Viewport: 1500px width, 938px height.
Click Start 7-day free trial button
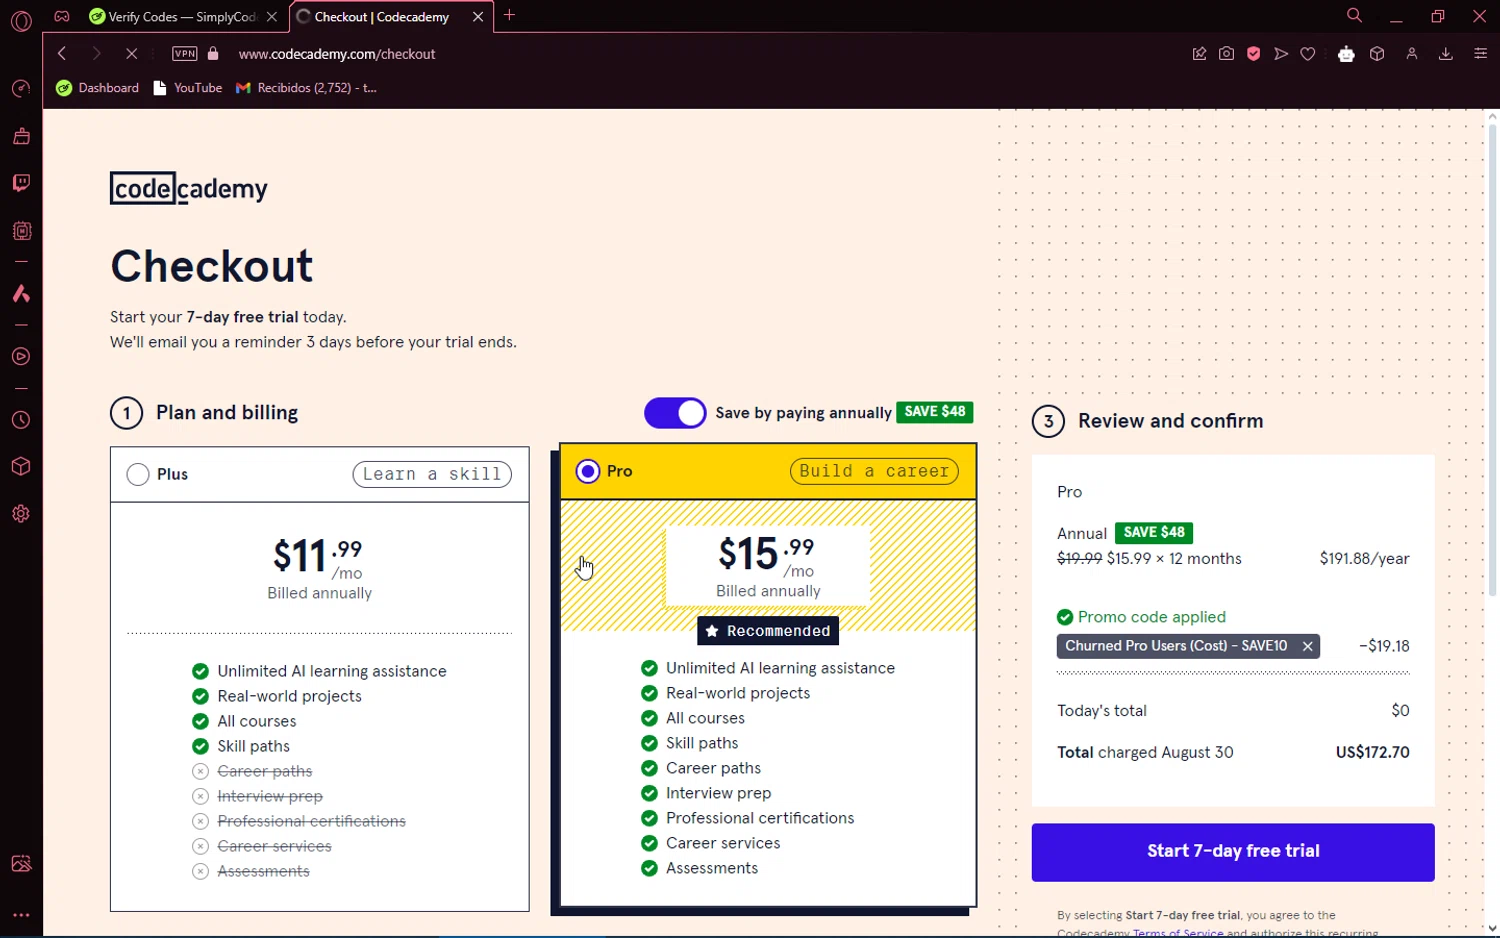pos(1233,852)
